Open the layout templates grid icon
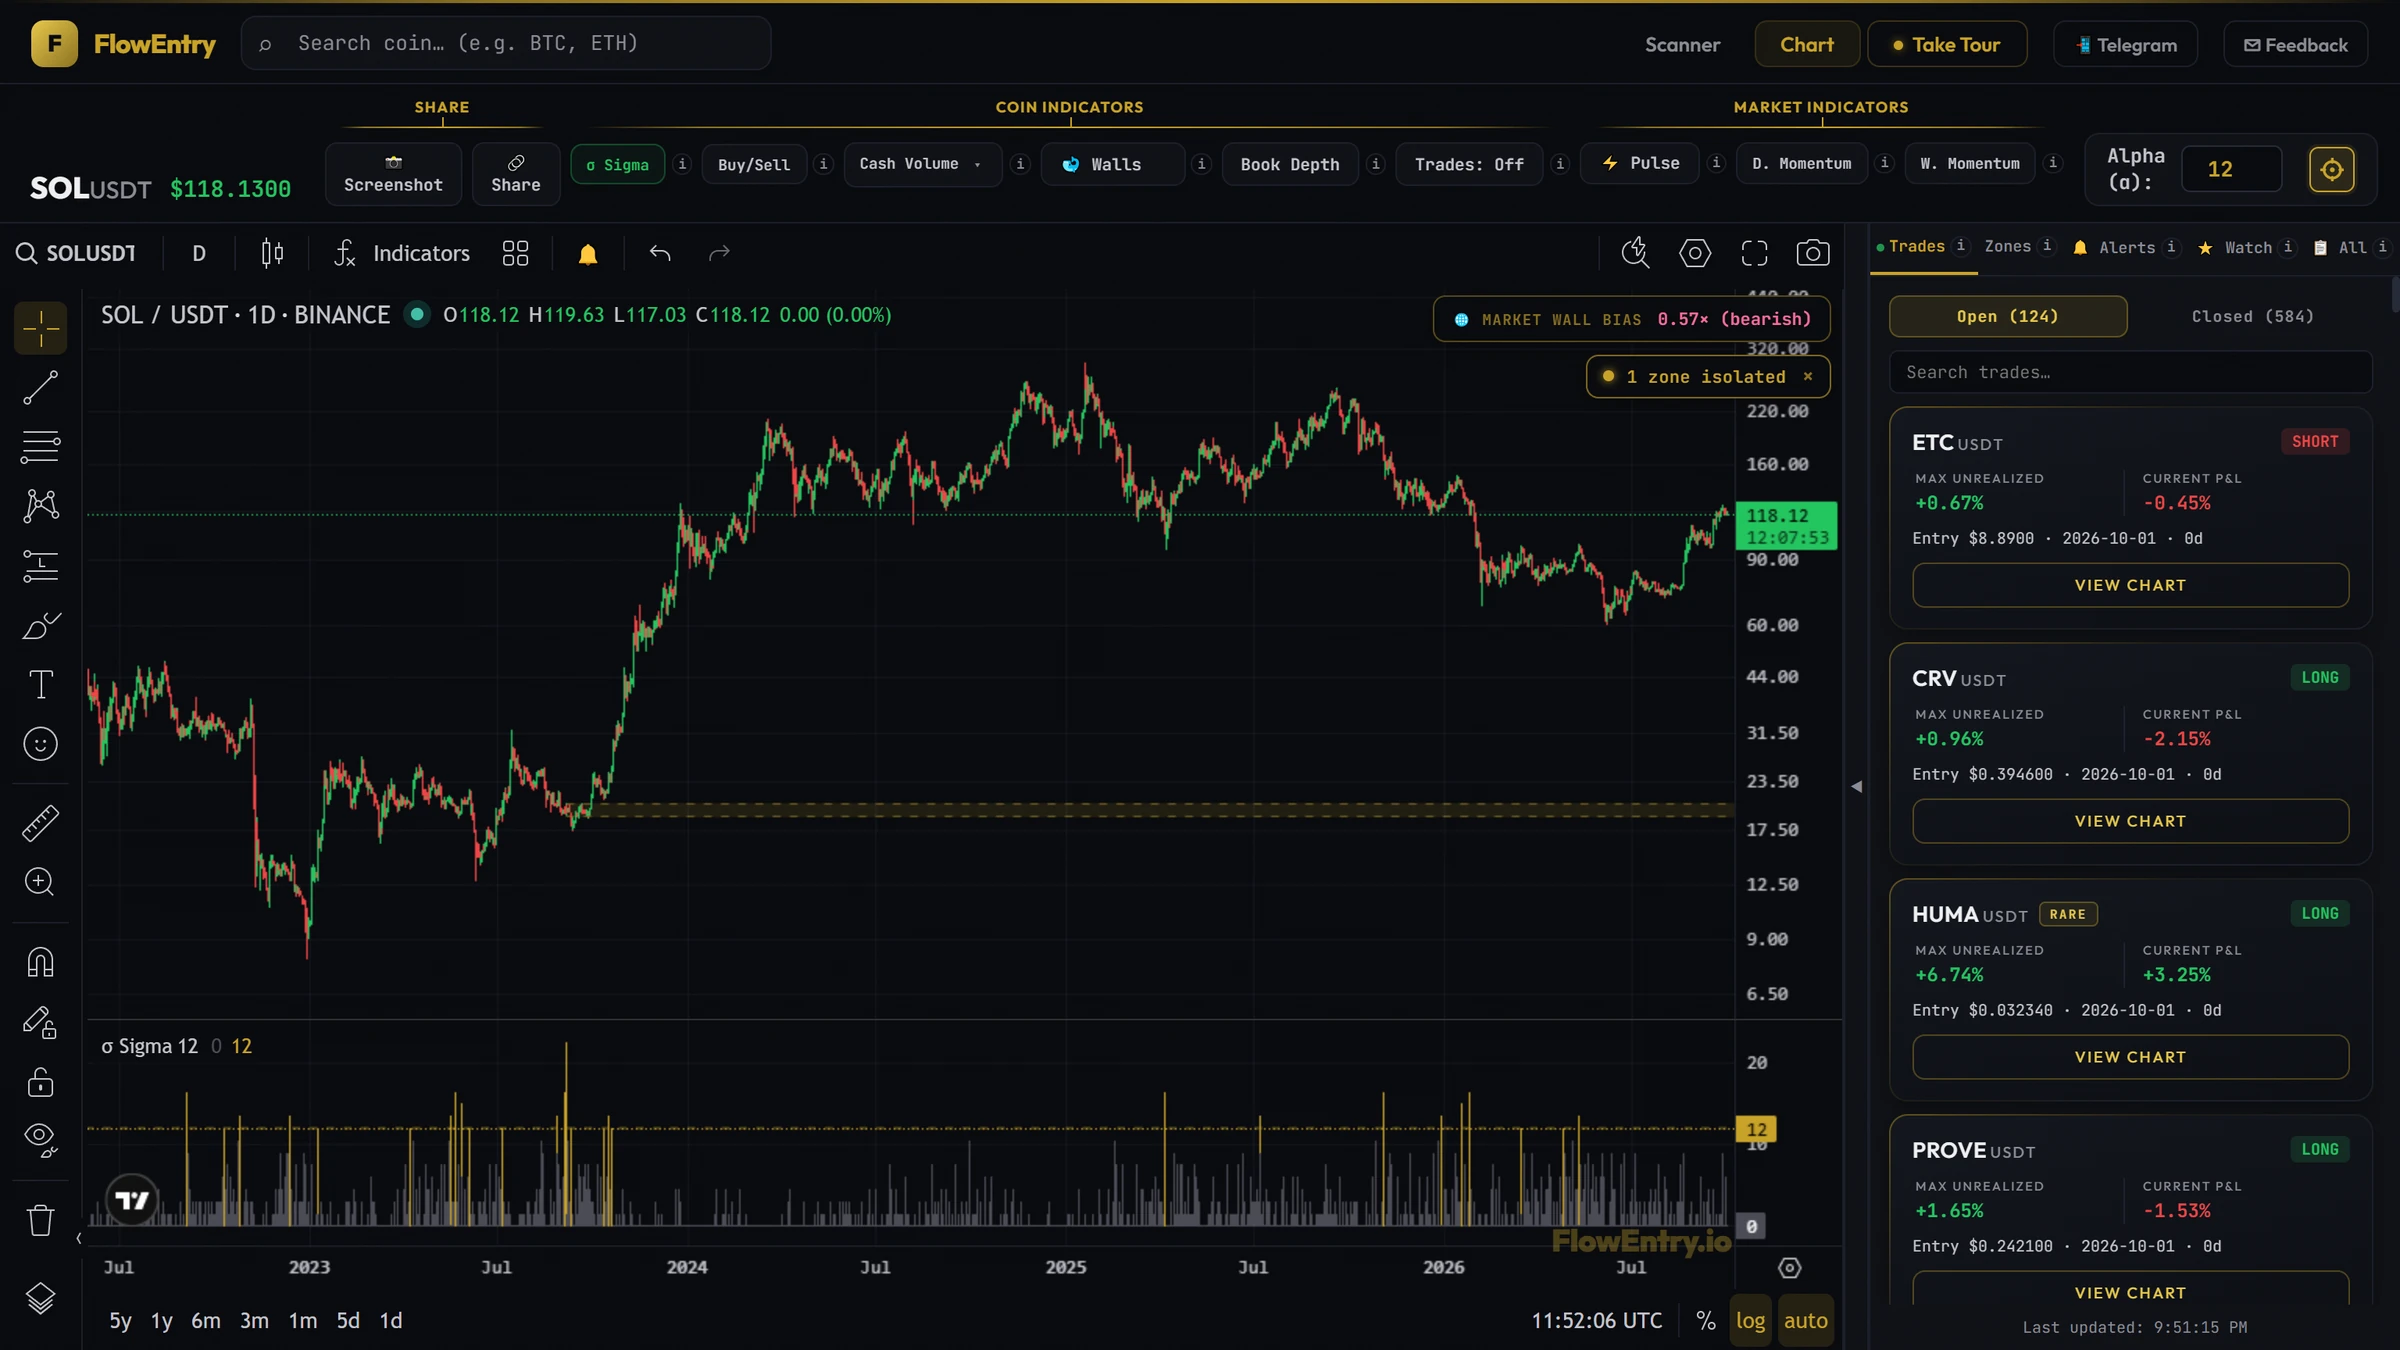The height and width of the screenshot is (1350, 2400). [515, 253]
